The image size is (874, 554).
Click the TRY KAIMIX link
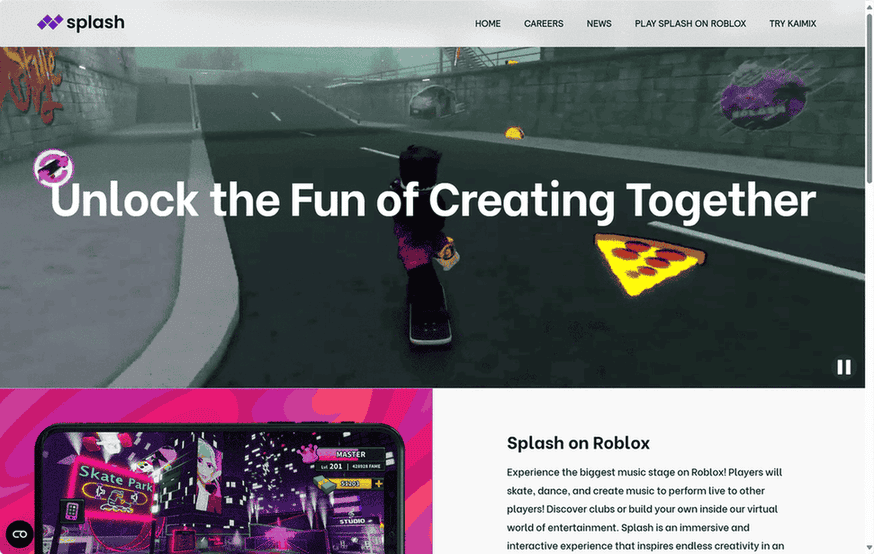click(x=793, y=23)
